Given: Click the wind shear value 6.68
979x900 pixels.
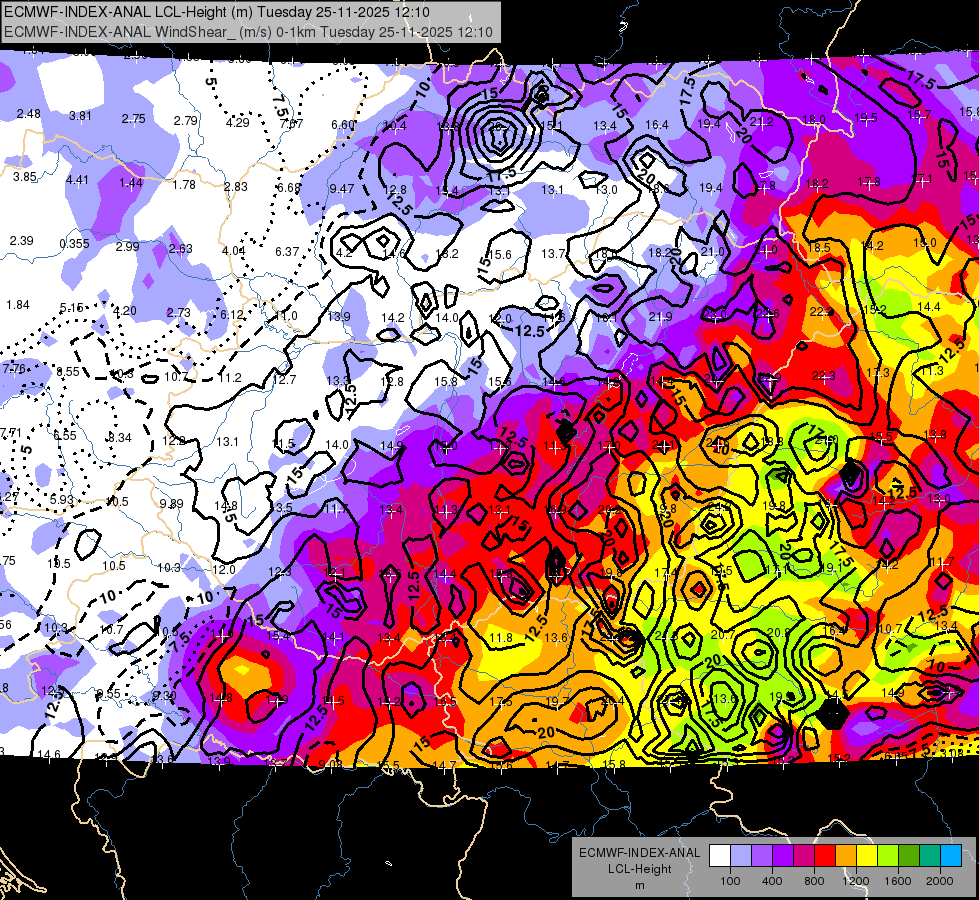Looking at the screenshot, I should point(288,188).
